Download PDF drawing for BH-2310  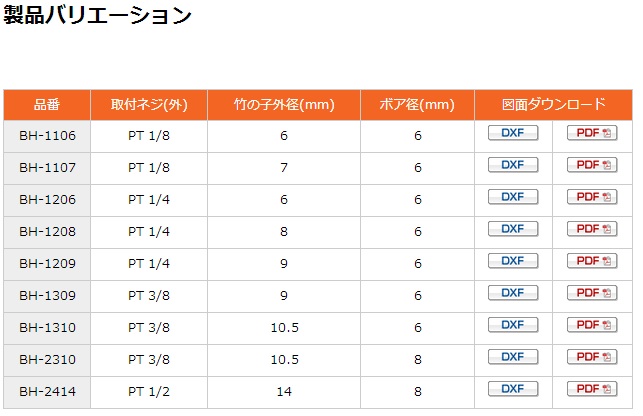592,357
